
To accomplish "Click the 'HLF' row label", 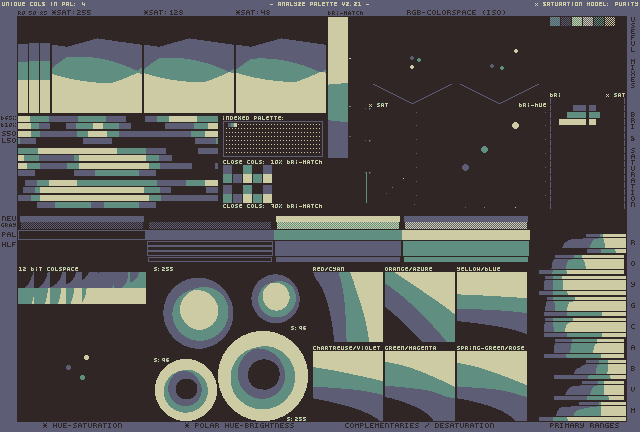I will tap(9, 244).
